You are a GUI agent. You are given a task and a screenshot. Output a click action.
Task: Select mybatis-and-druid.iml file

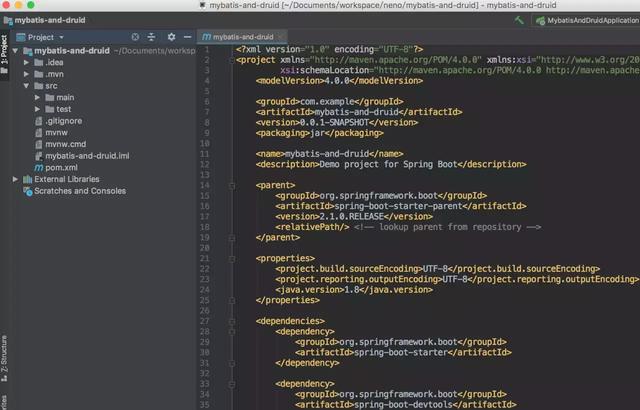87,156
